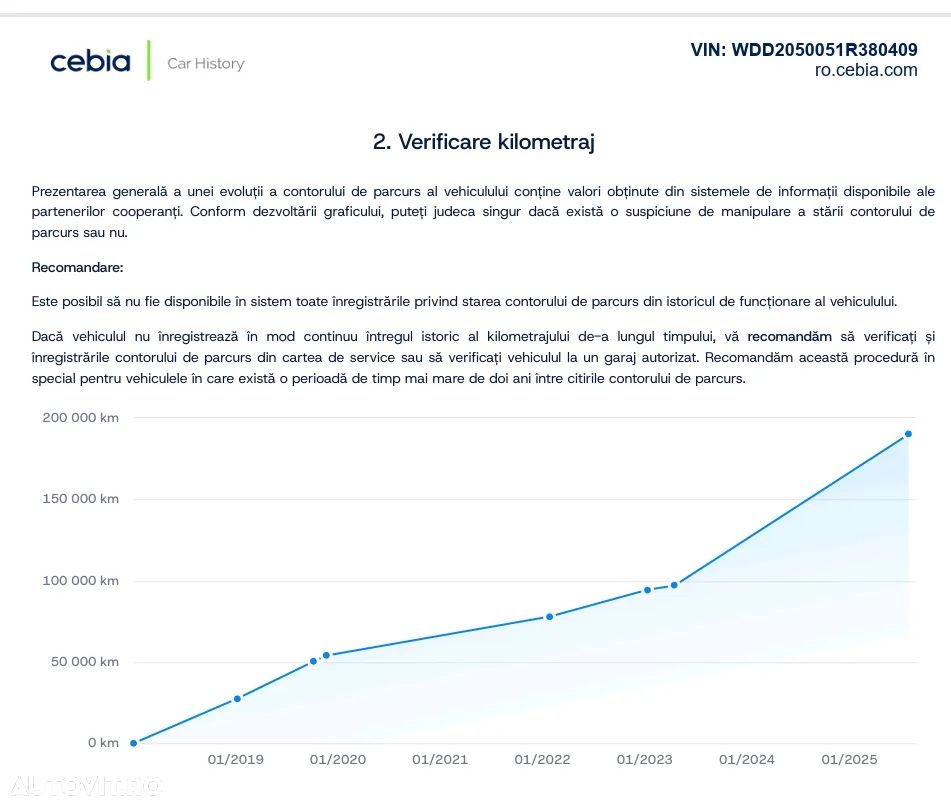Open the ro.cebia.com link
This screenshot has width=951, height=806.
865,70
